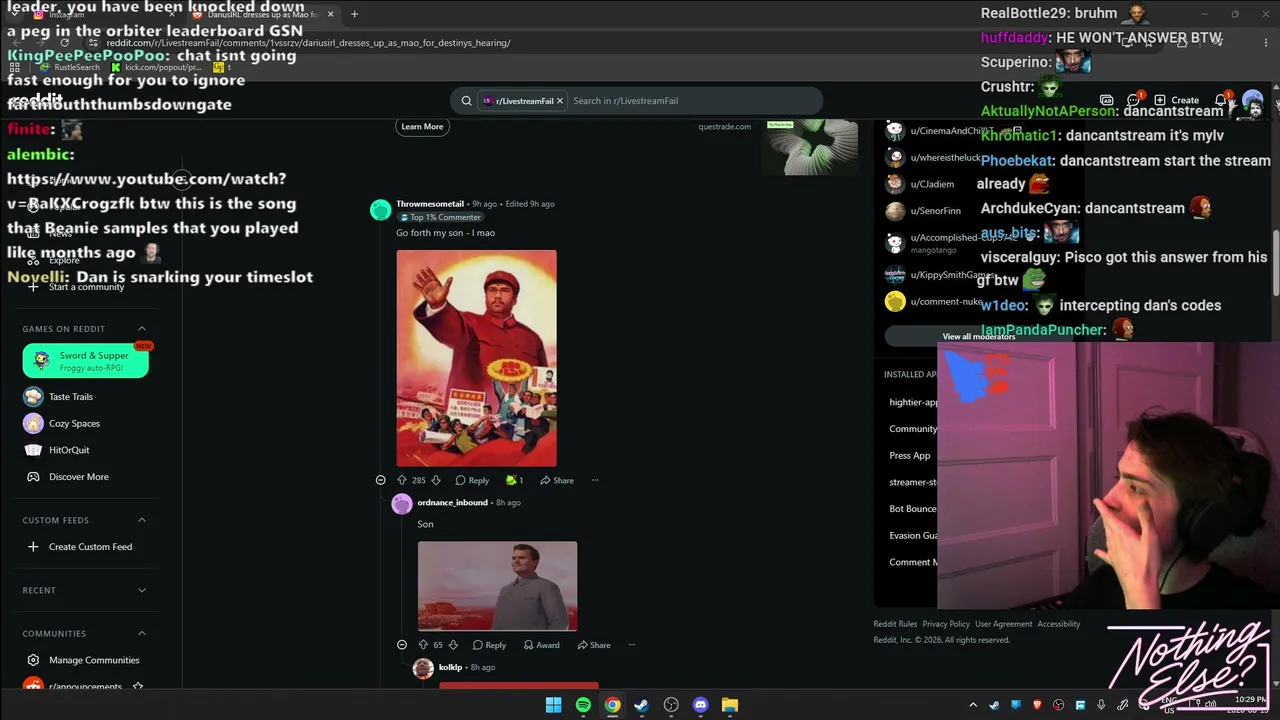The width and height of the screenshot is (1280, 720).
Task: Open moderator u/CJadiem profile
Action: click(x=932, y=184)
